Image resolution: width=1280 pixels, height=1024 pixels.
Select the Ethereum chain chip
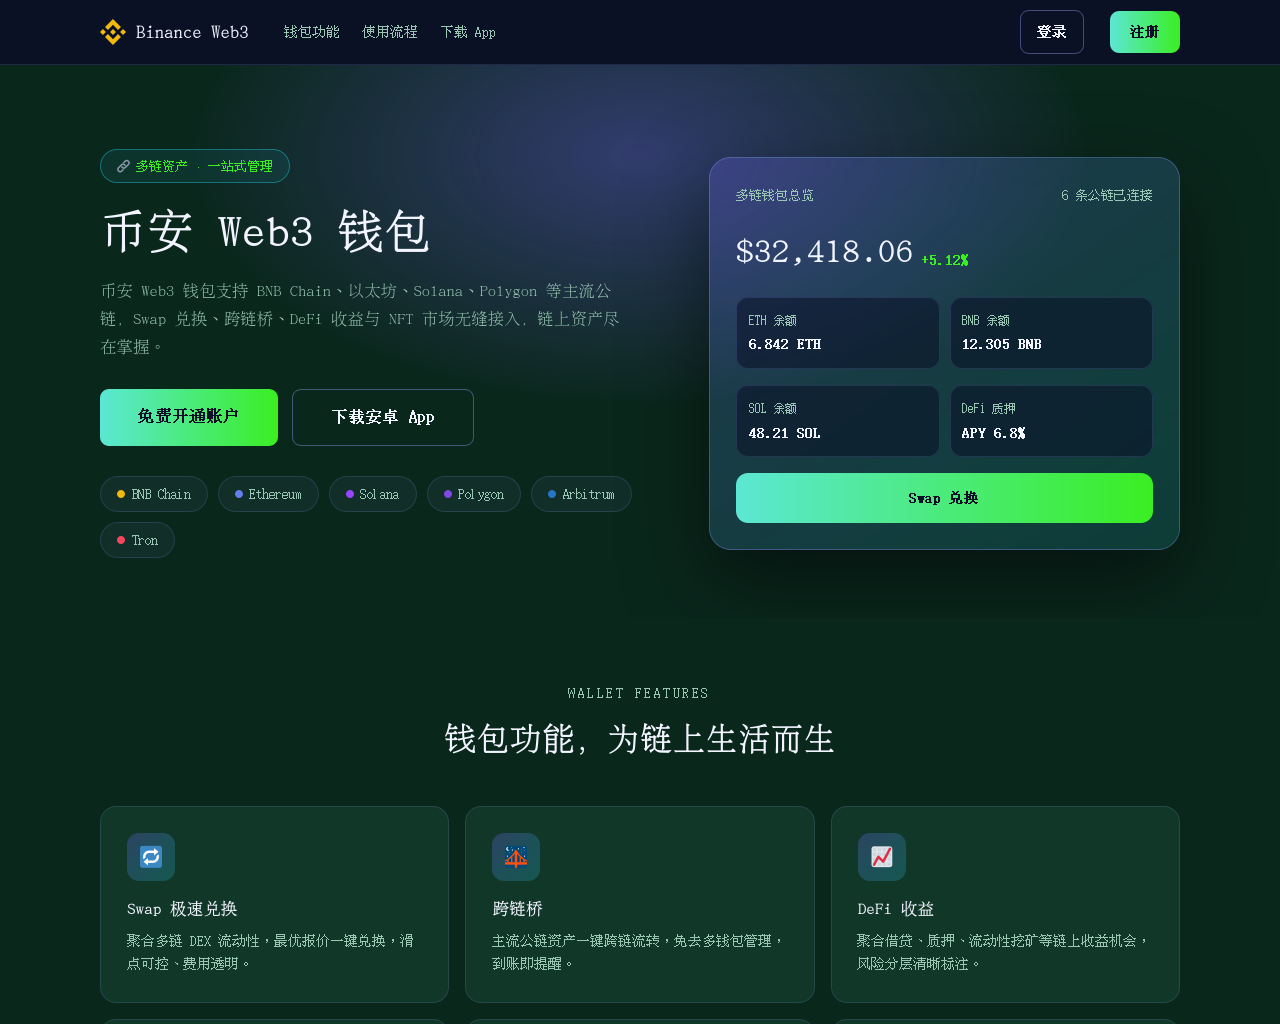pos(268,494)
